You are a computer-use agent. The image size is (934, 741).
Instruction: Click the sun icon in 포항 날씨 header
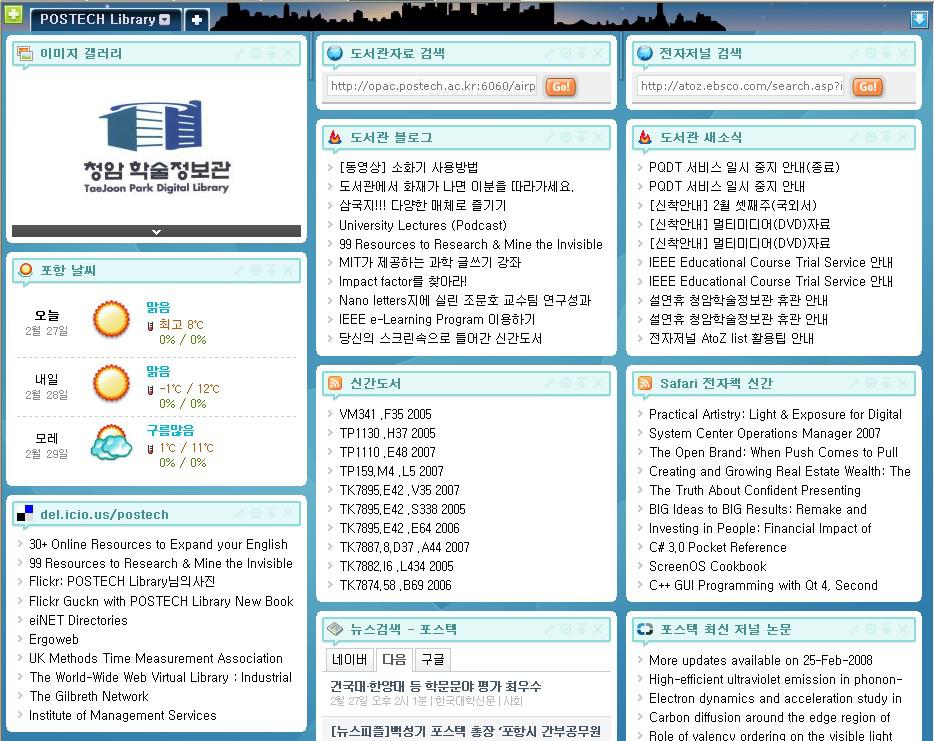pos(26,270)
